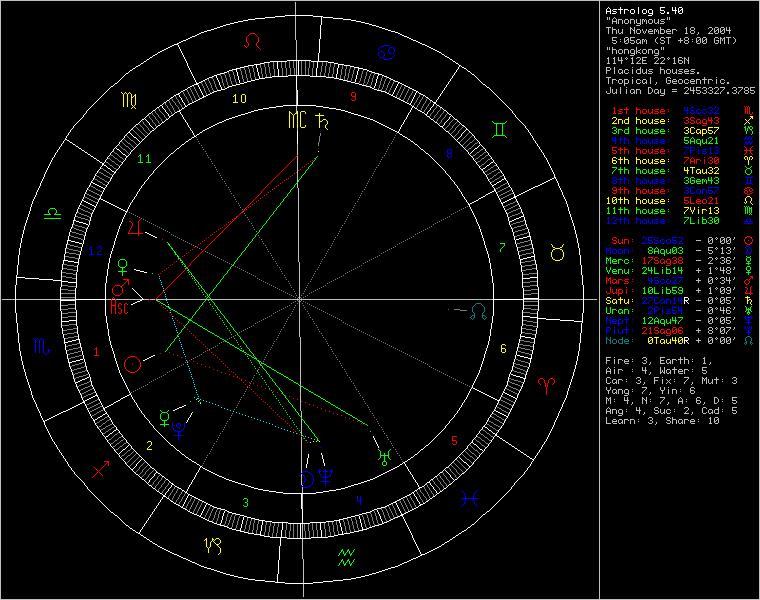Select house number 5 on the wheel
The width and height of the screenshot is (760, 600).
click(454, 441)
